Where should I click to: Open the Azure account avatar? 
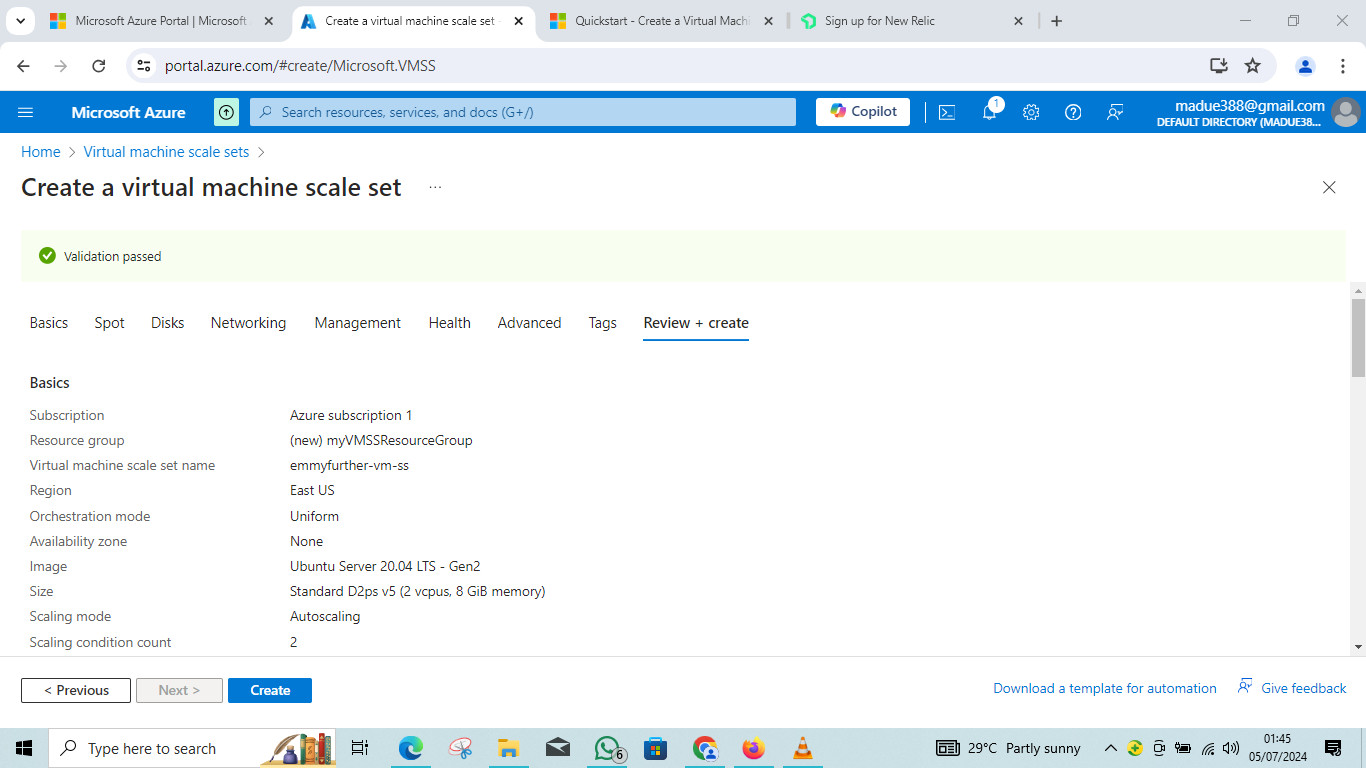pos(1346,112)
